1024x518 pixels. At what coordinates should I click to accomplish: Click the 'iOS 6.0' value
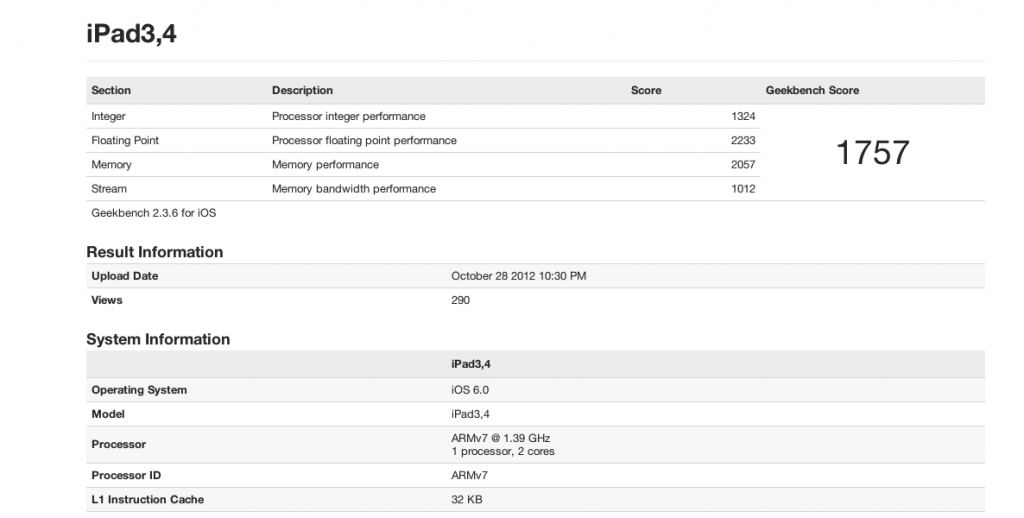point(470,390)
